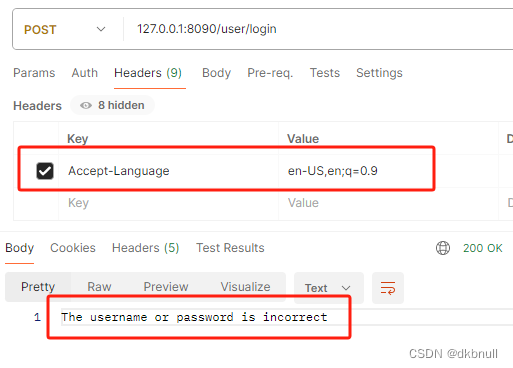Select the Pretty view button
The height and width of the screenshot is (368, 513).
click(38, 287)
